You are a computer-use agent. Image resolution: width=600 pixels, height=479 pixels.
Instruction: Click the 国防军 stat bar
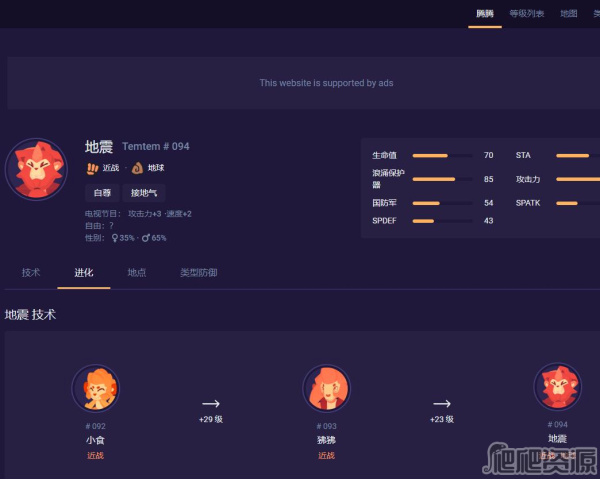[x=442, y=203]
